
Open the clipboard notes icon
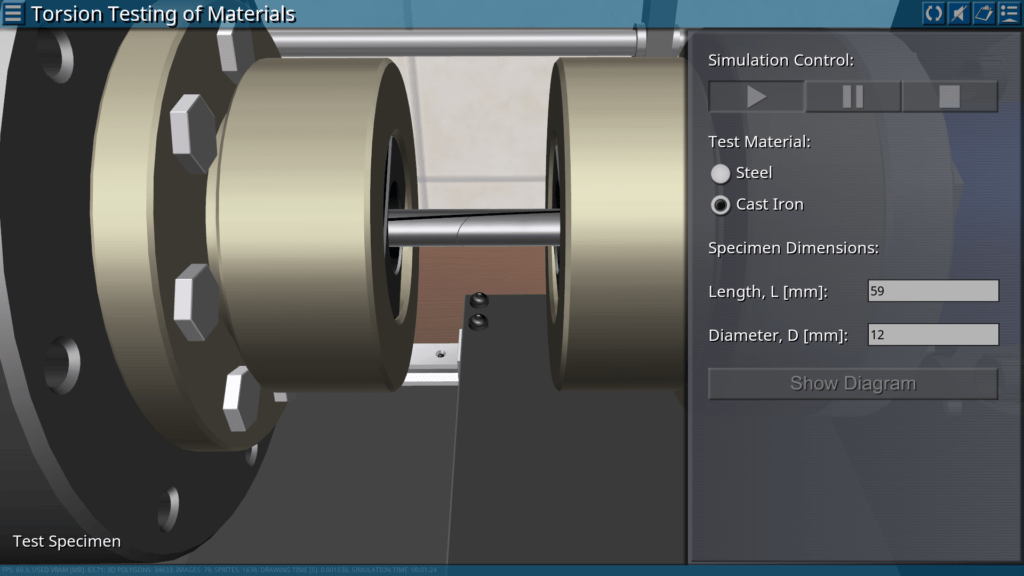(x=983, y=14)
